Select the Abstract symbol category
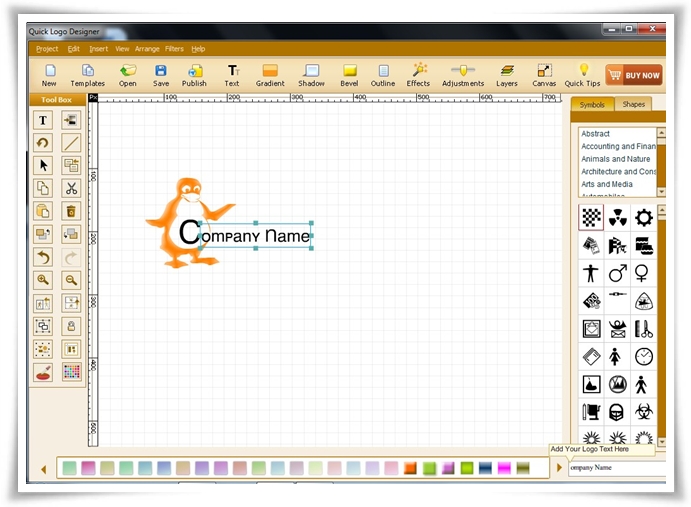 tap(595, 134)
